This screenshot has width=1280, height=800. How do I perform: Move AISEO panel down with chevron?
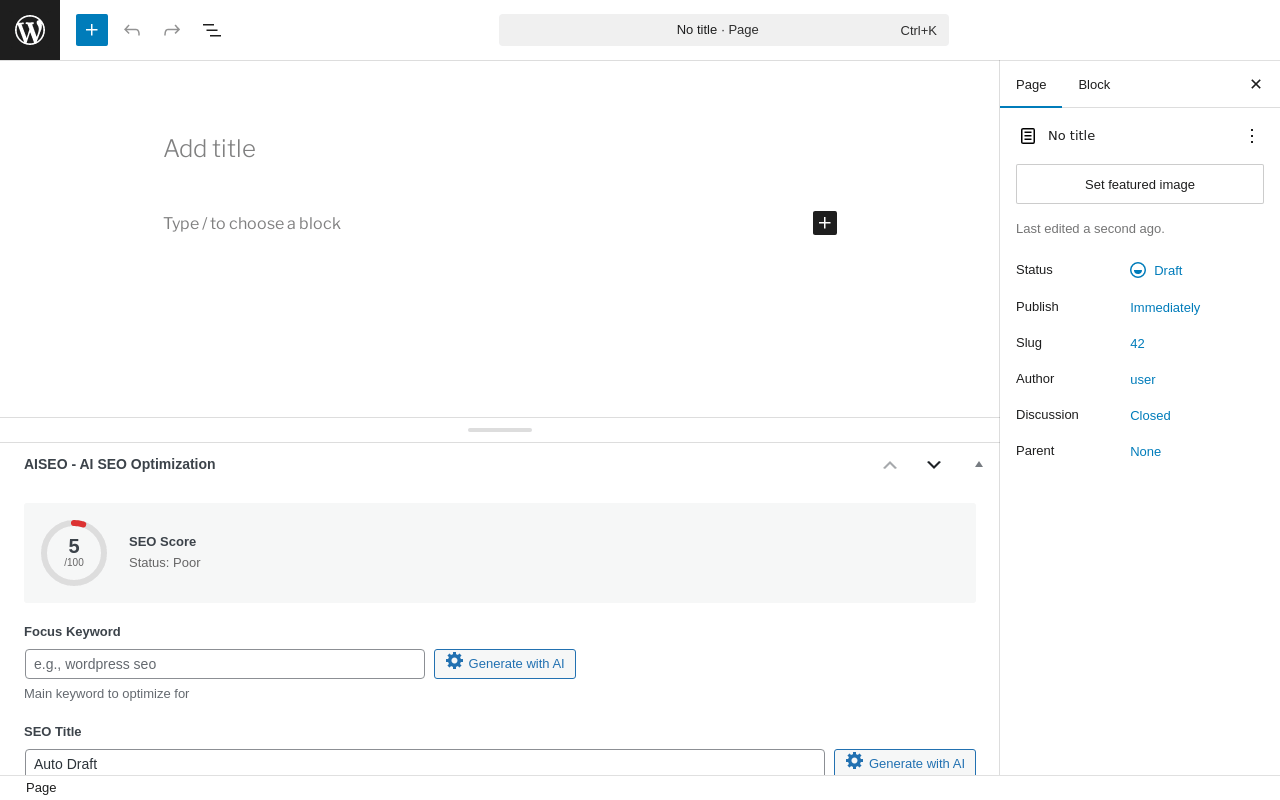(934, 465)
